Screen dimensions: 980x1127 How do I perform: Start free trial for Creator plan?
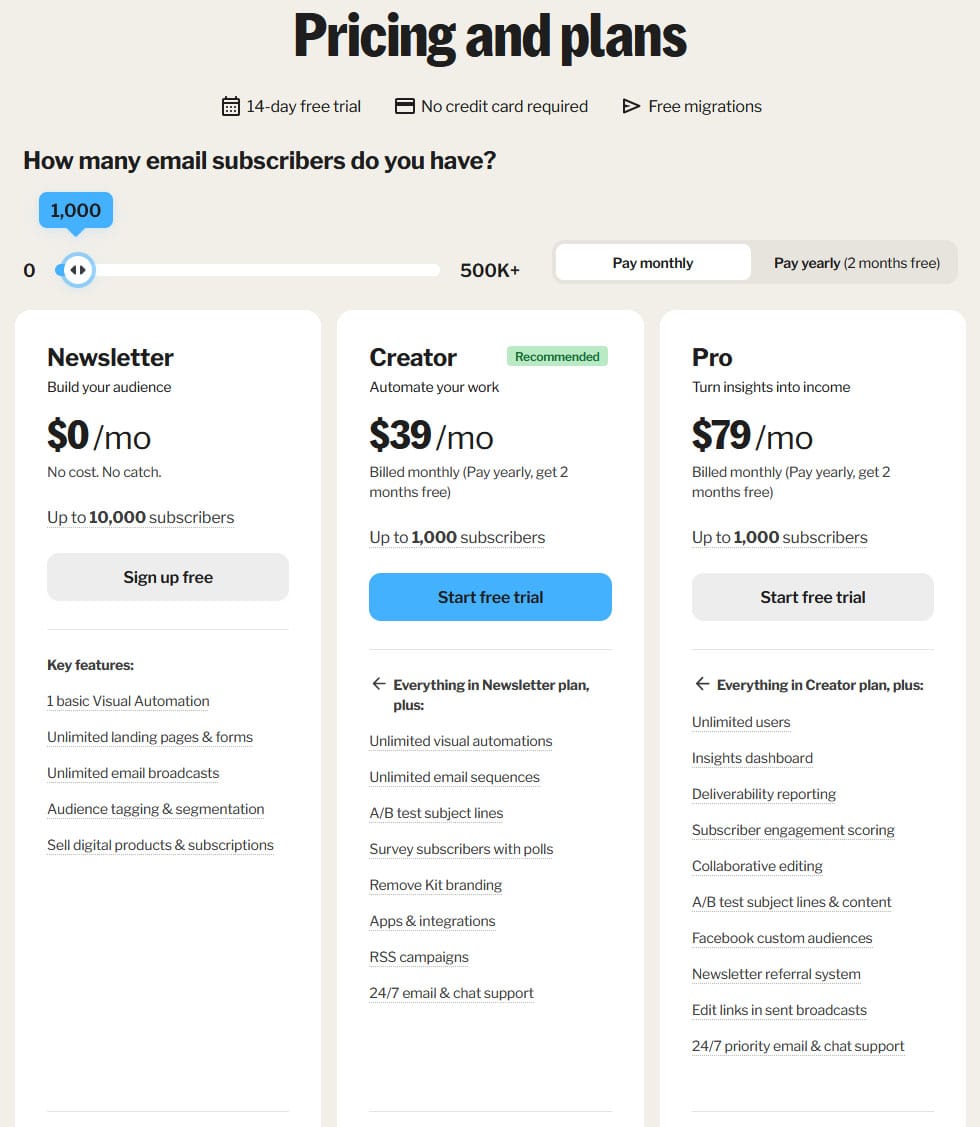point(490,597)
